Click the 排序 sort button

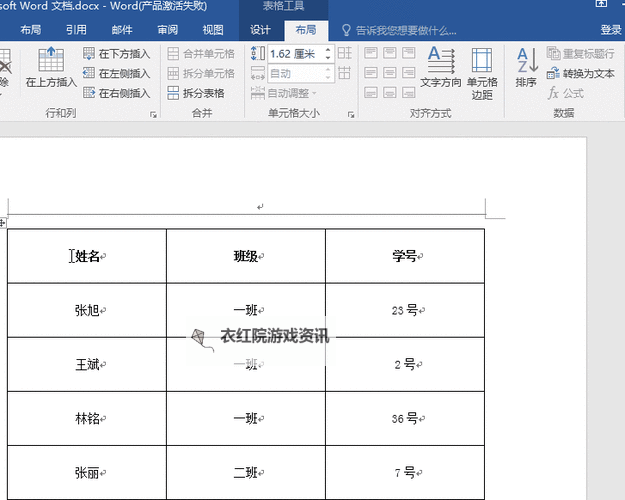pyautogui.click(x=526, y=67)
